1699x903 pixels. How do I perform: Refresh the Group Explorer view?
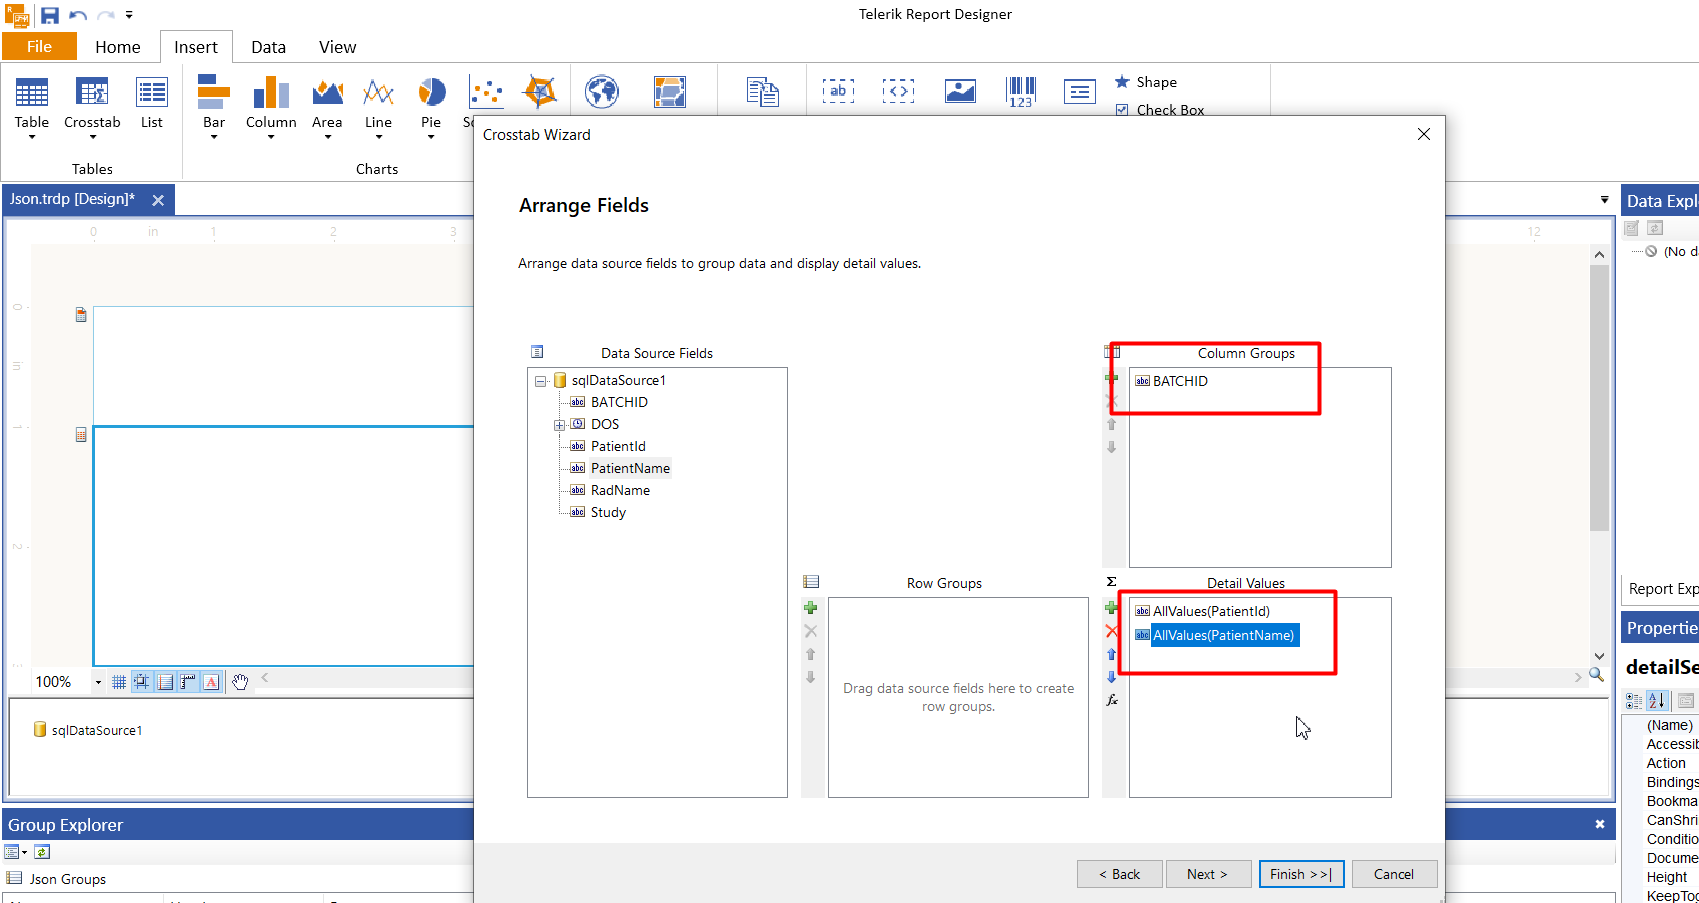pos(41,851)
